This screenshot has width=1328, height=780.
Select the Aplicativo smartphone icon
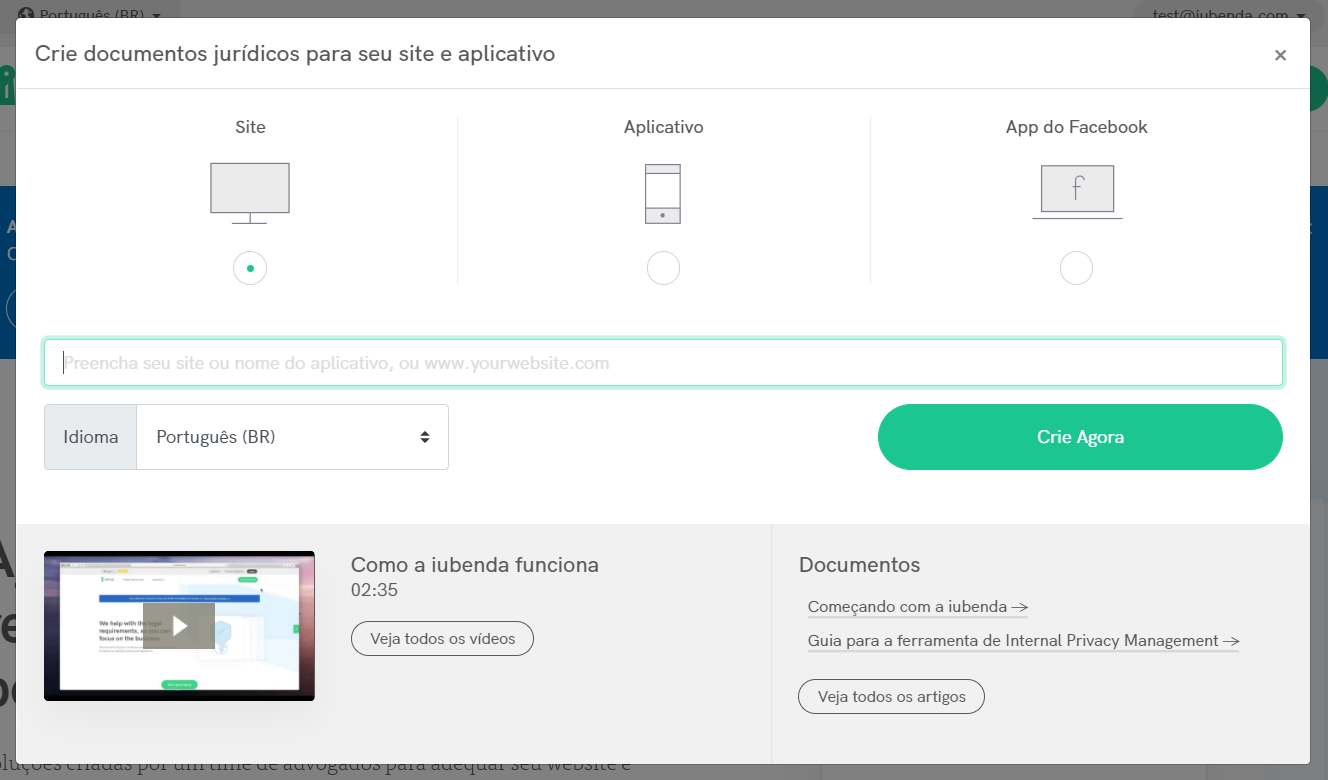click(663, 193)
